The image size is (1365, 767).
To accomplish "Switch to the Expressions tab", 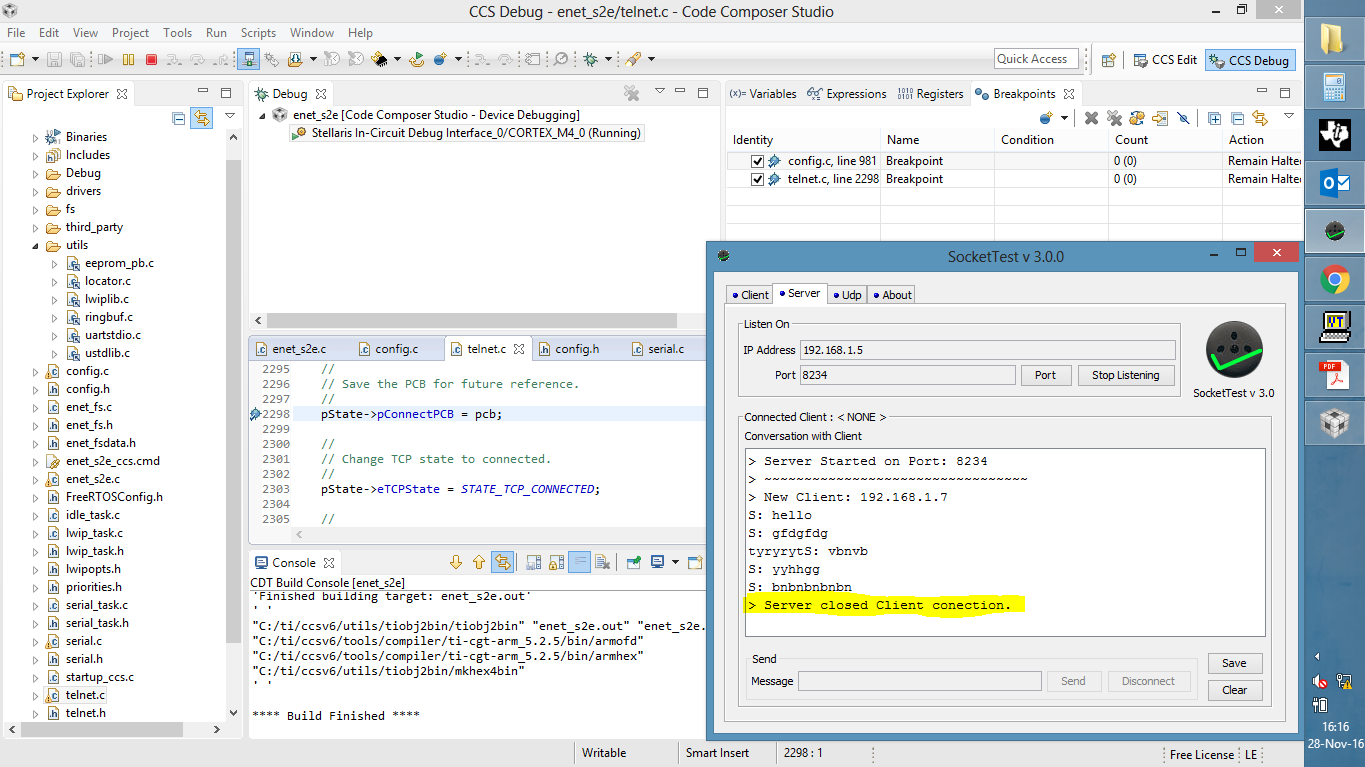I will 846,94.
